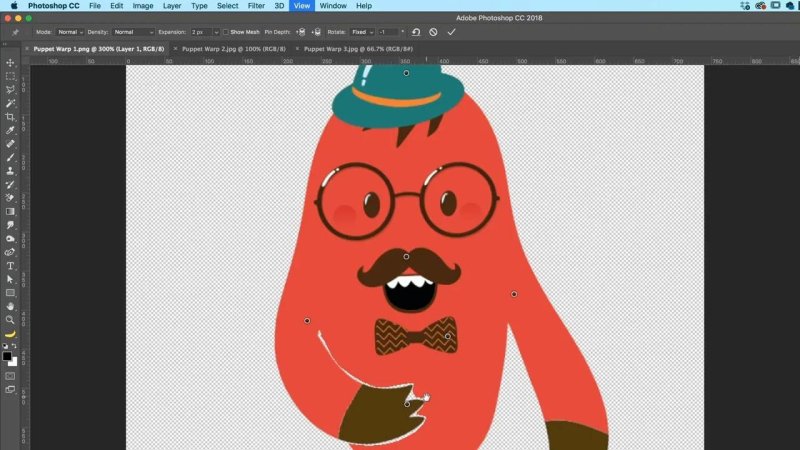Image resolution: width=800 pixels, height=450 pixels.
Task: Select the Zoom tool
Action: pos(10,320)
